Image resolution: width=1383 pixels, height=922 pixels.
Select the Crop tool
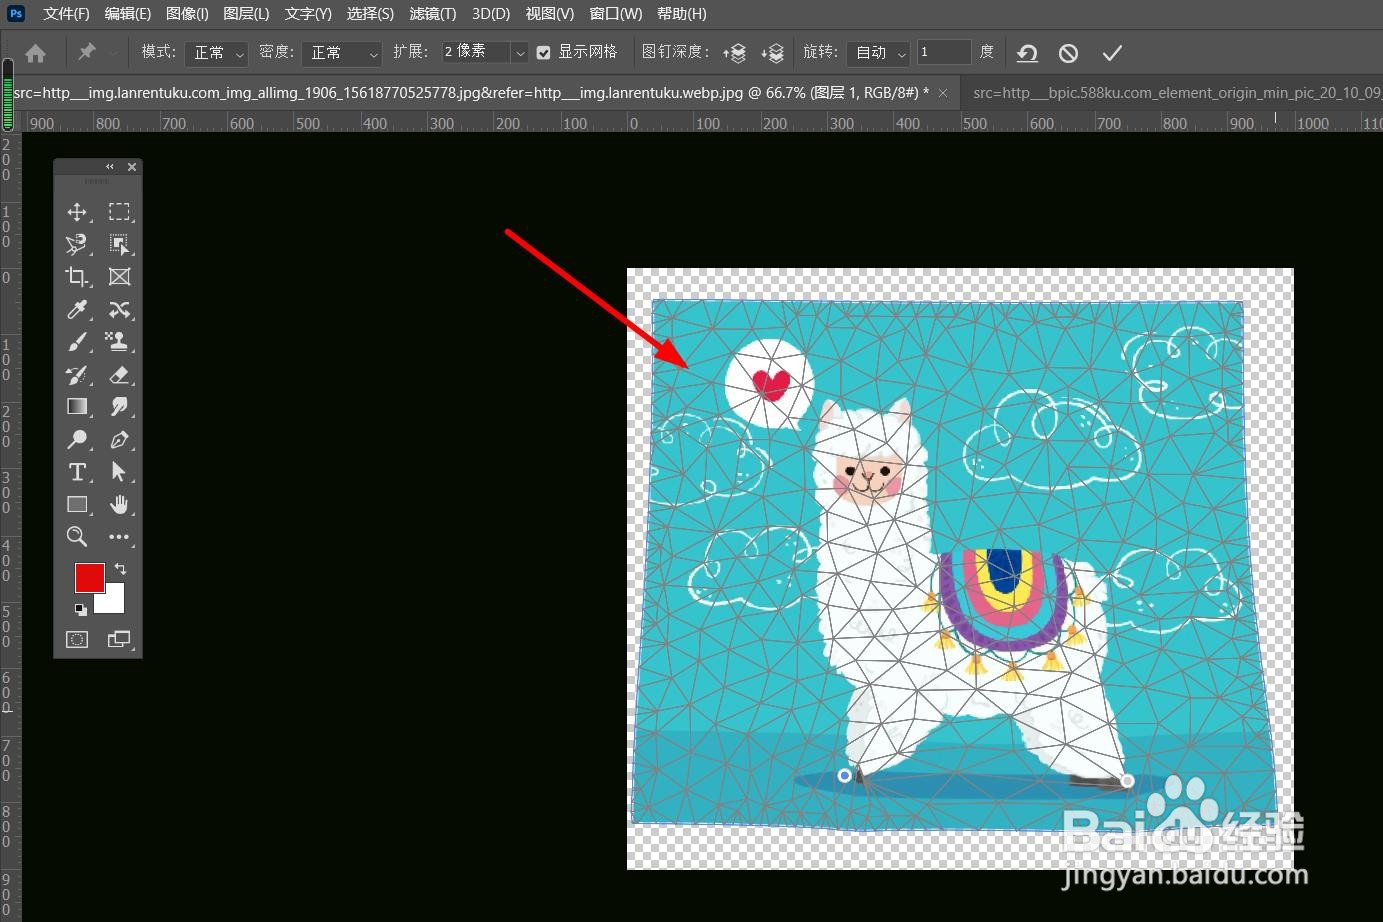(x=77, y=277)
